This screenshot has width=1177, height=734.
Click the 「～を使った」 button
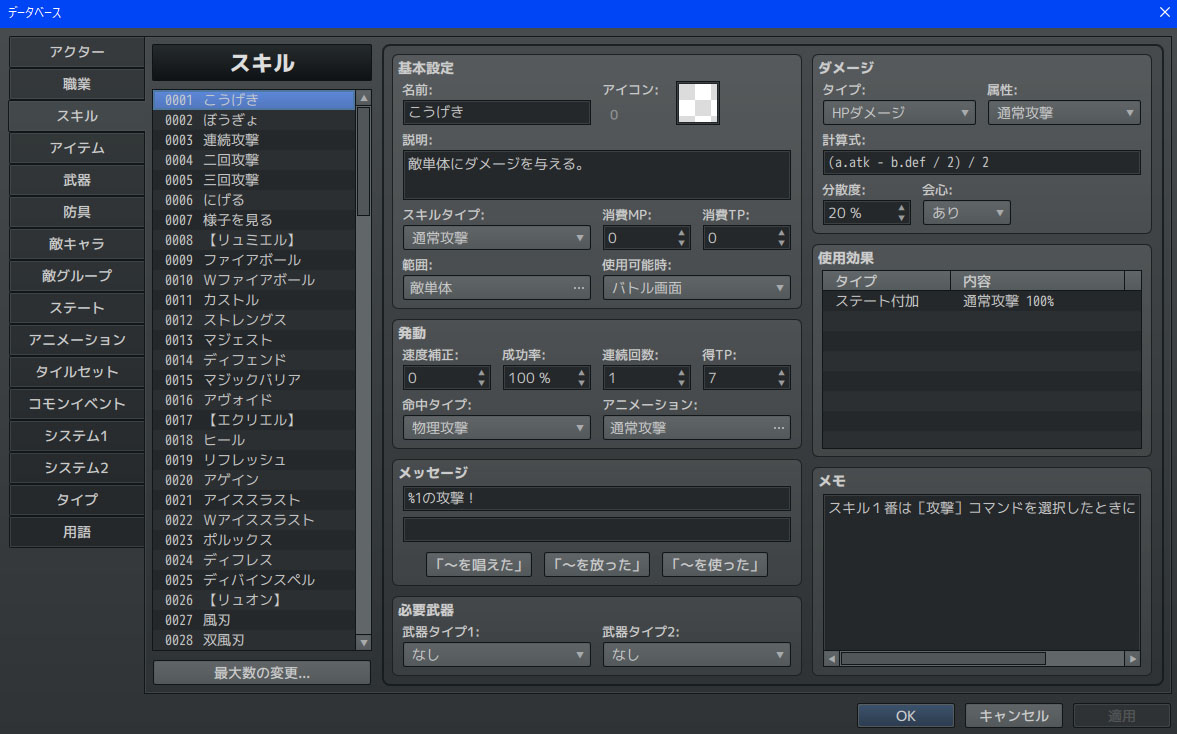coord(715,564)
